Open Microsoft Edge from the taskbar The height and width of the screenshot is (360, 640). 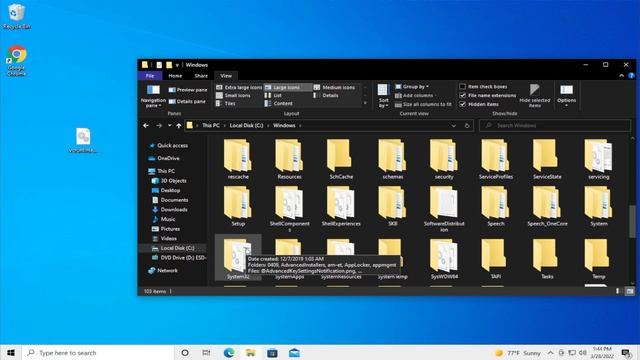click(229, 353)
